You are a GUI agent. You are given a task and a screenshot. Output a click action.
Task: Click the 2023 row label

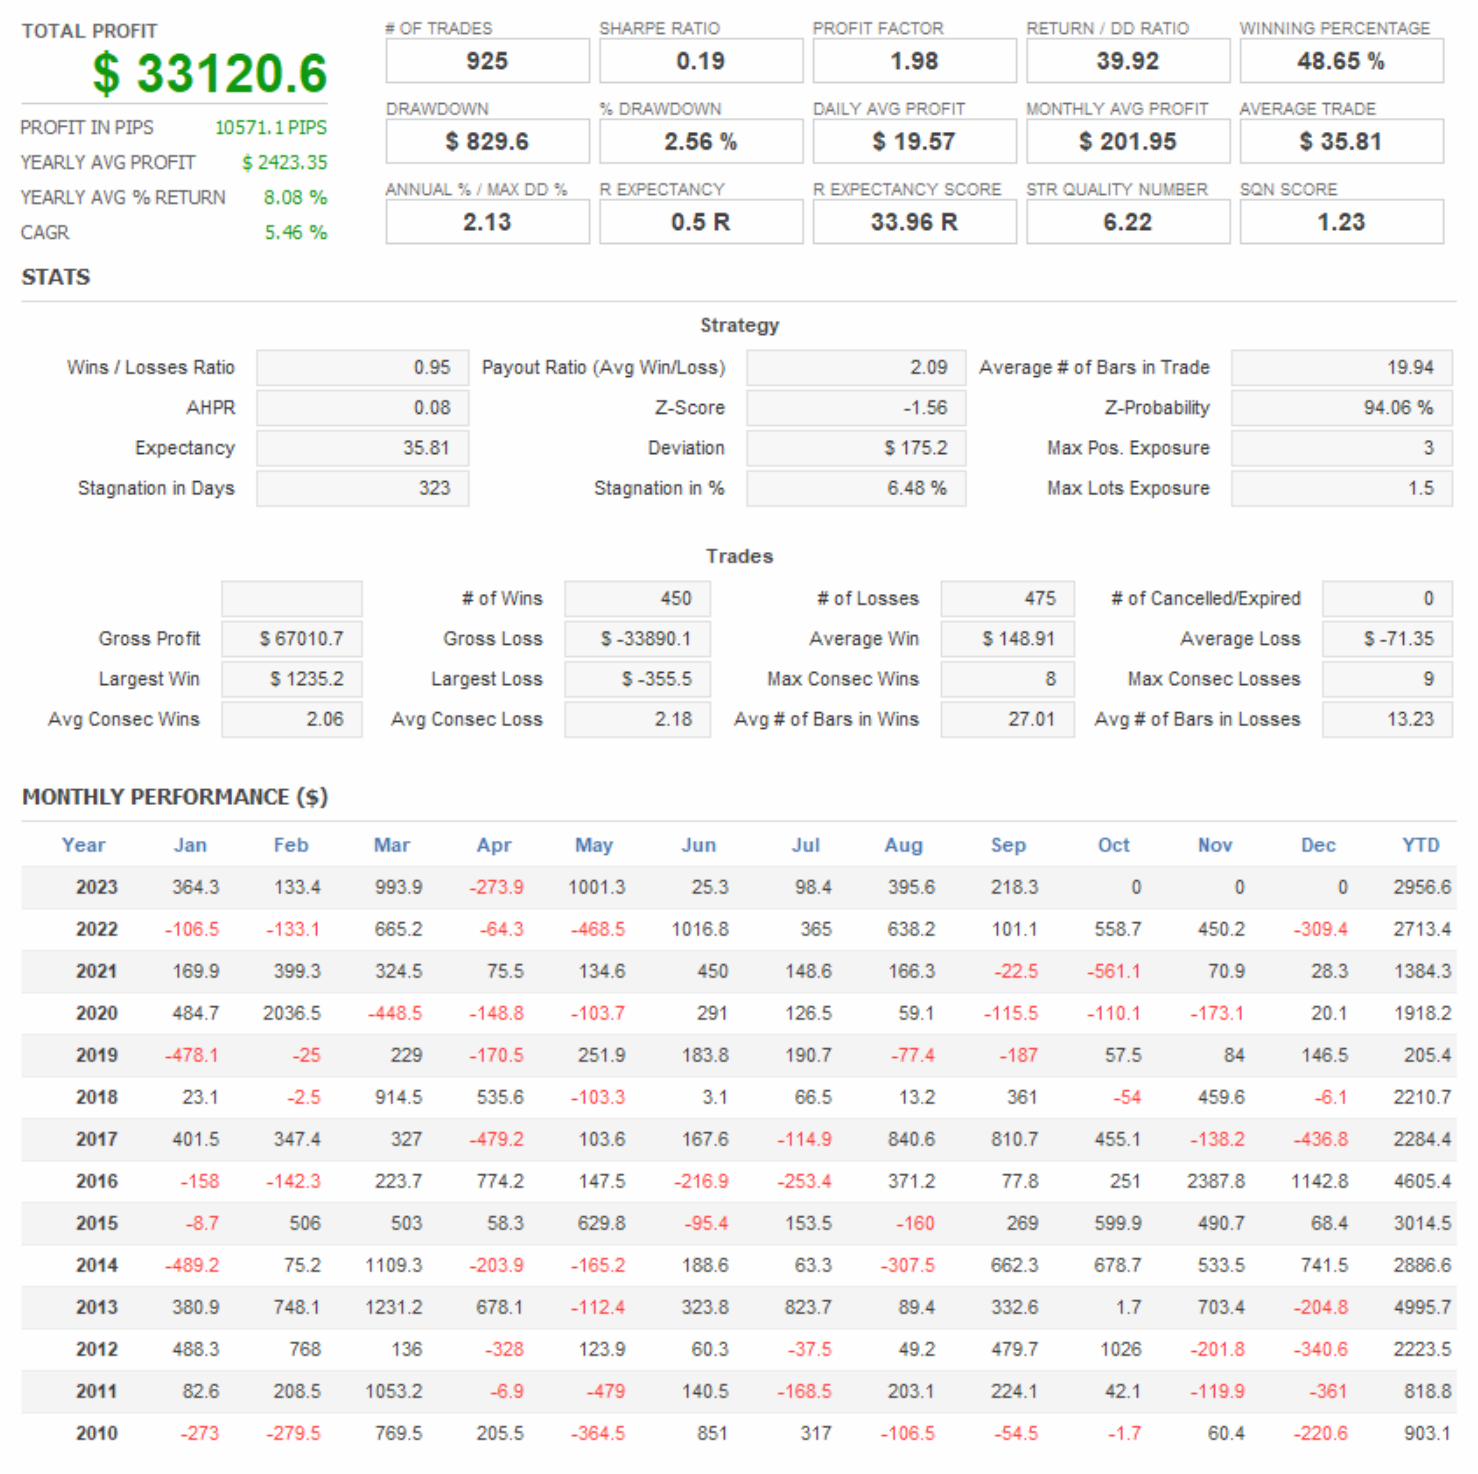click(x=96, y=887)
